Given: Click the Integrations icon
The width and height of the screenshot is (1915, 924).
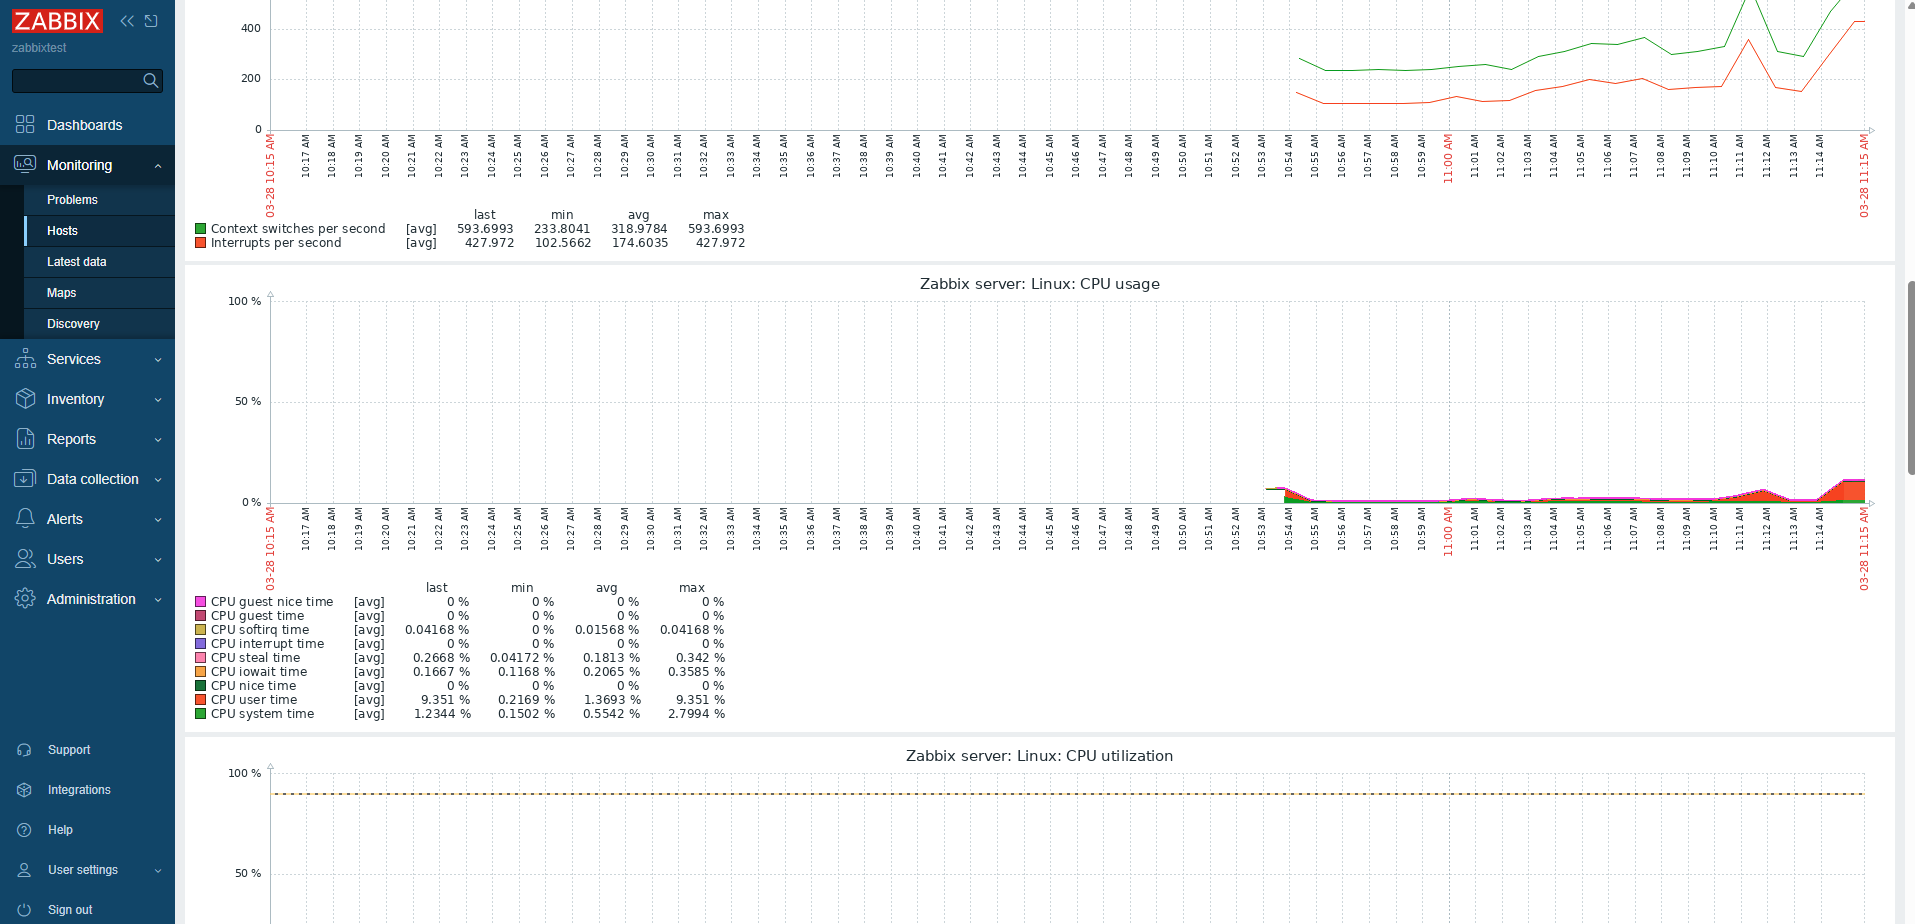Looking at the screenshot, I should (24, 790).
